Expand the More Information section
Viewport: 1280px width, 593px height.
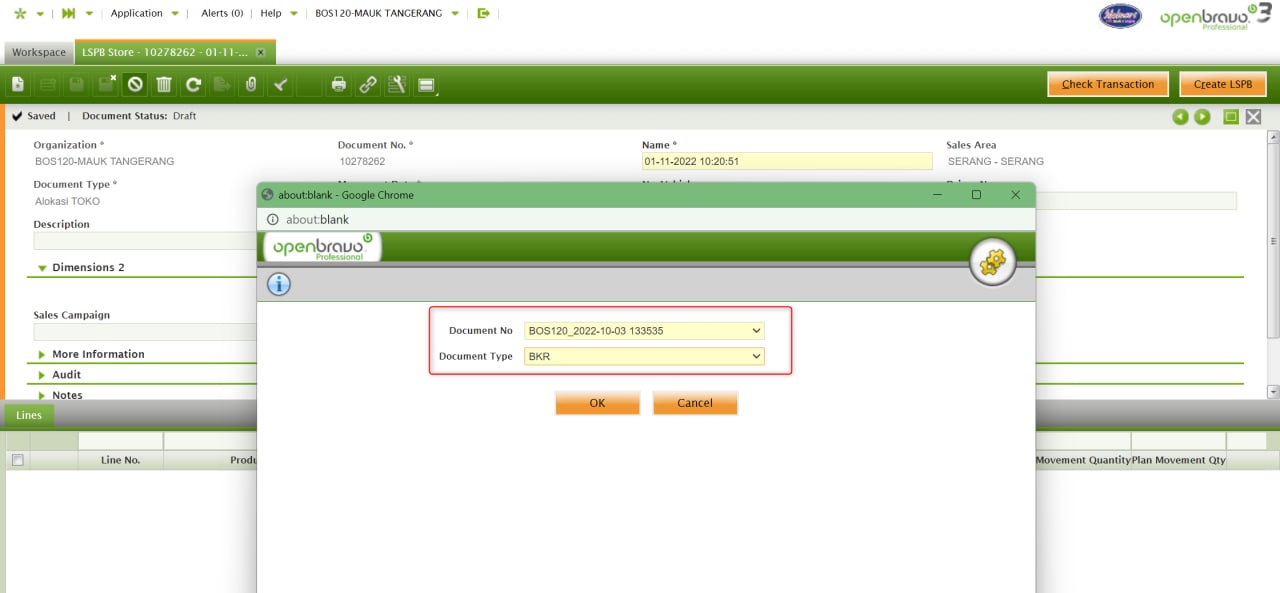97,354
